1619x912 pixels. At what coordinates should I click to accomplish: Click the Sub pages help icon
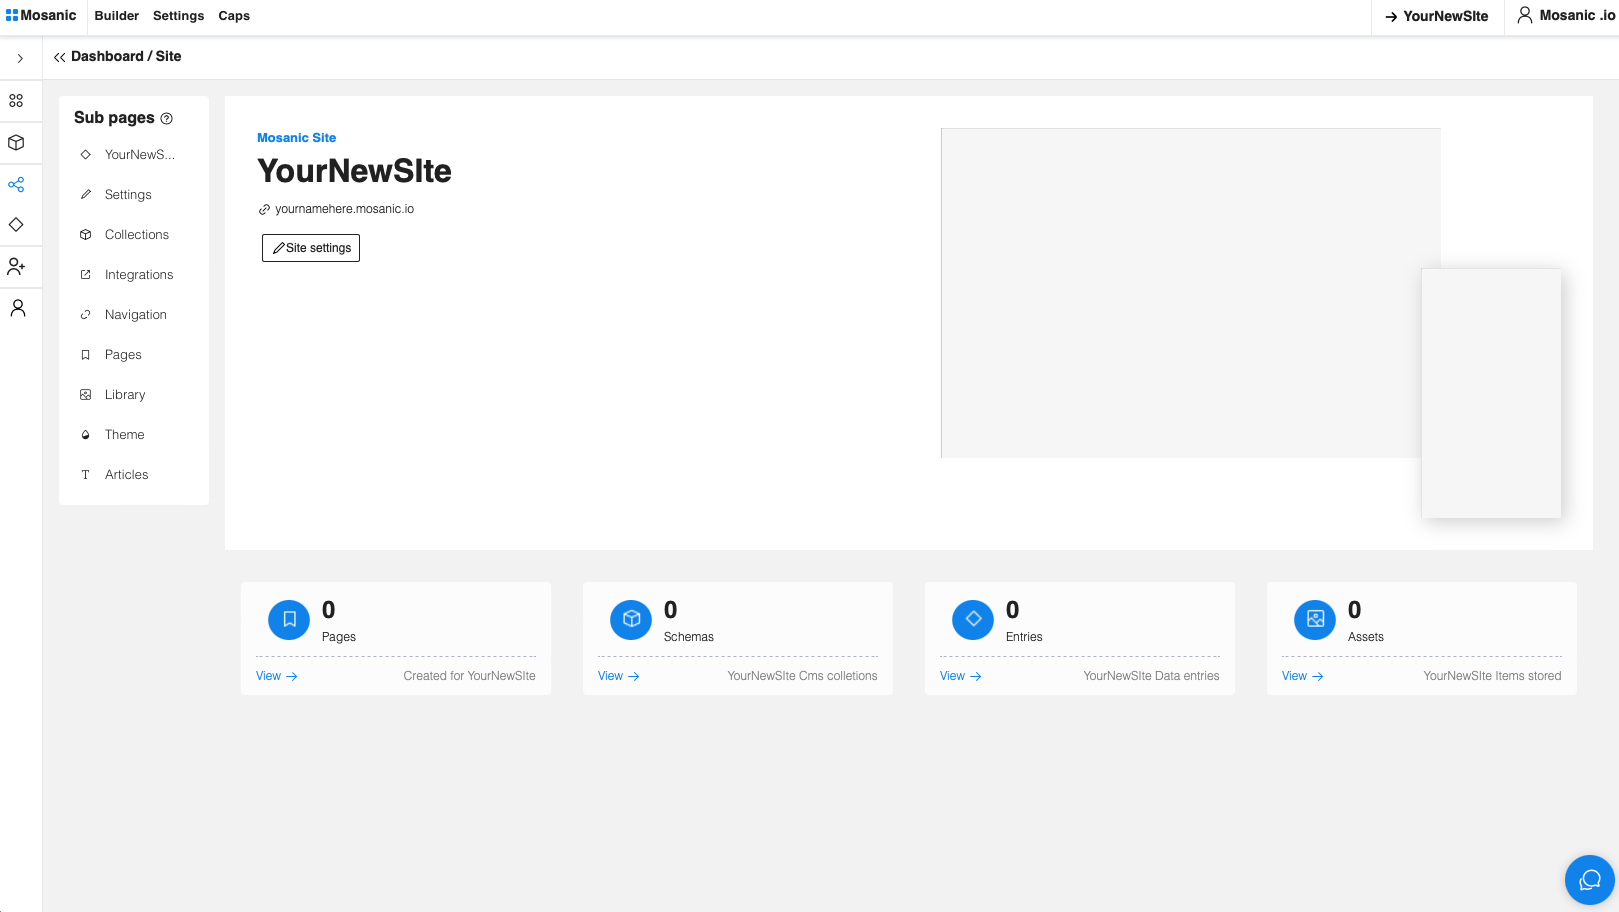tap(167, 119)
